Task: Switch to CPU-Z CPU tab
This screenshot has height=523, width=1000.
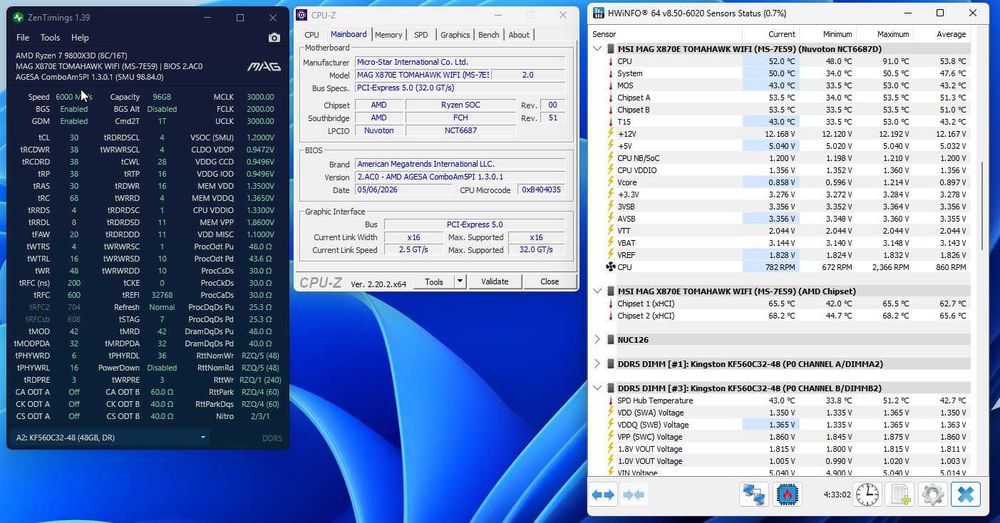Action: (312, 35)
